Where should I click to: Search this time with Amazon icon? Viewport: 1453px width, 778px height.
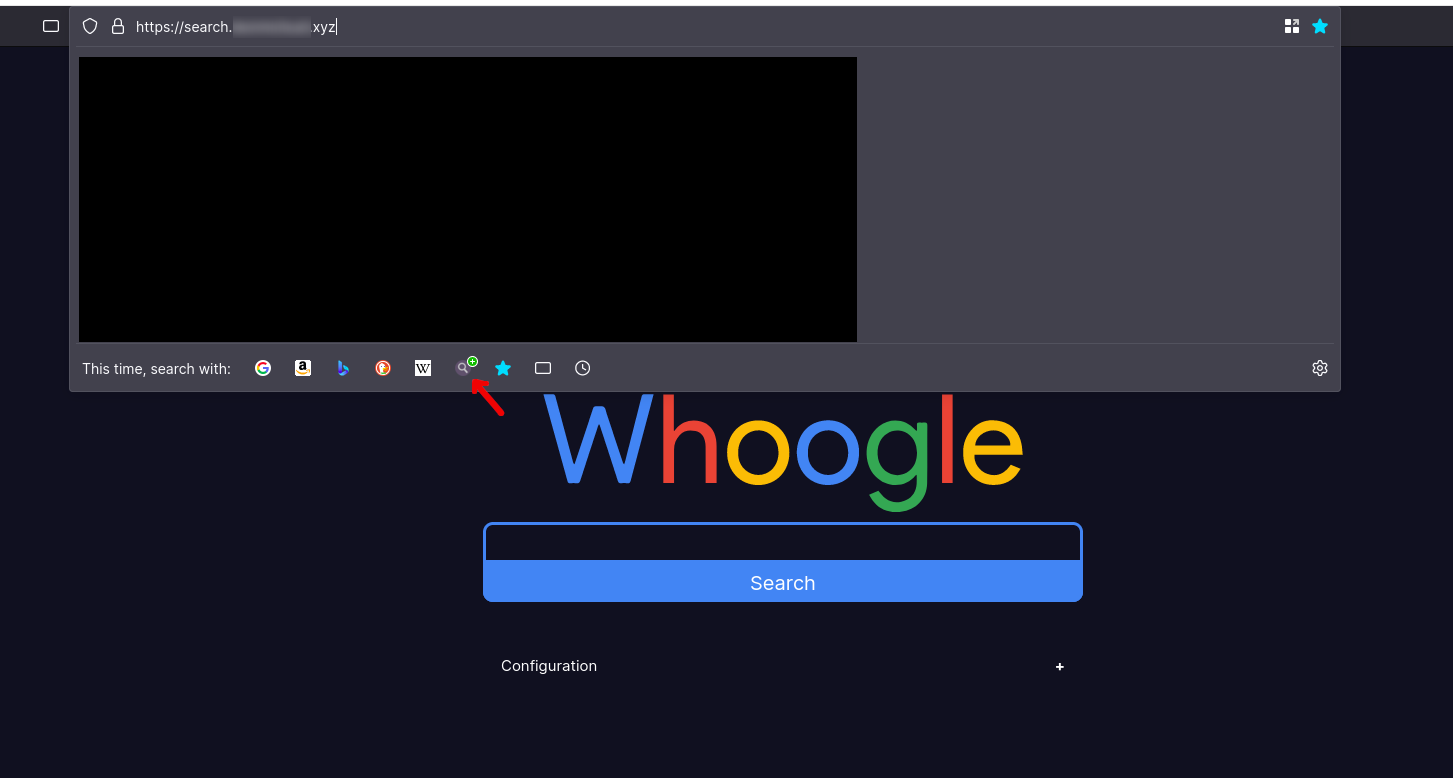click(303, 368)
